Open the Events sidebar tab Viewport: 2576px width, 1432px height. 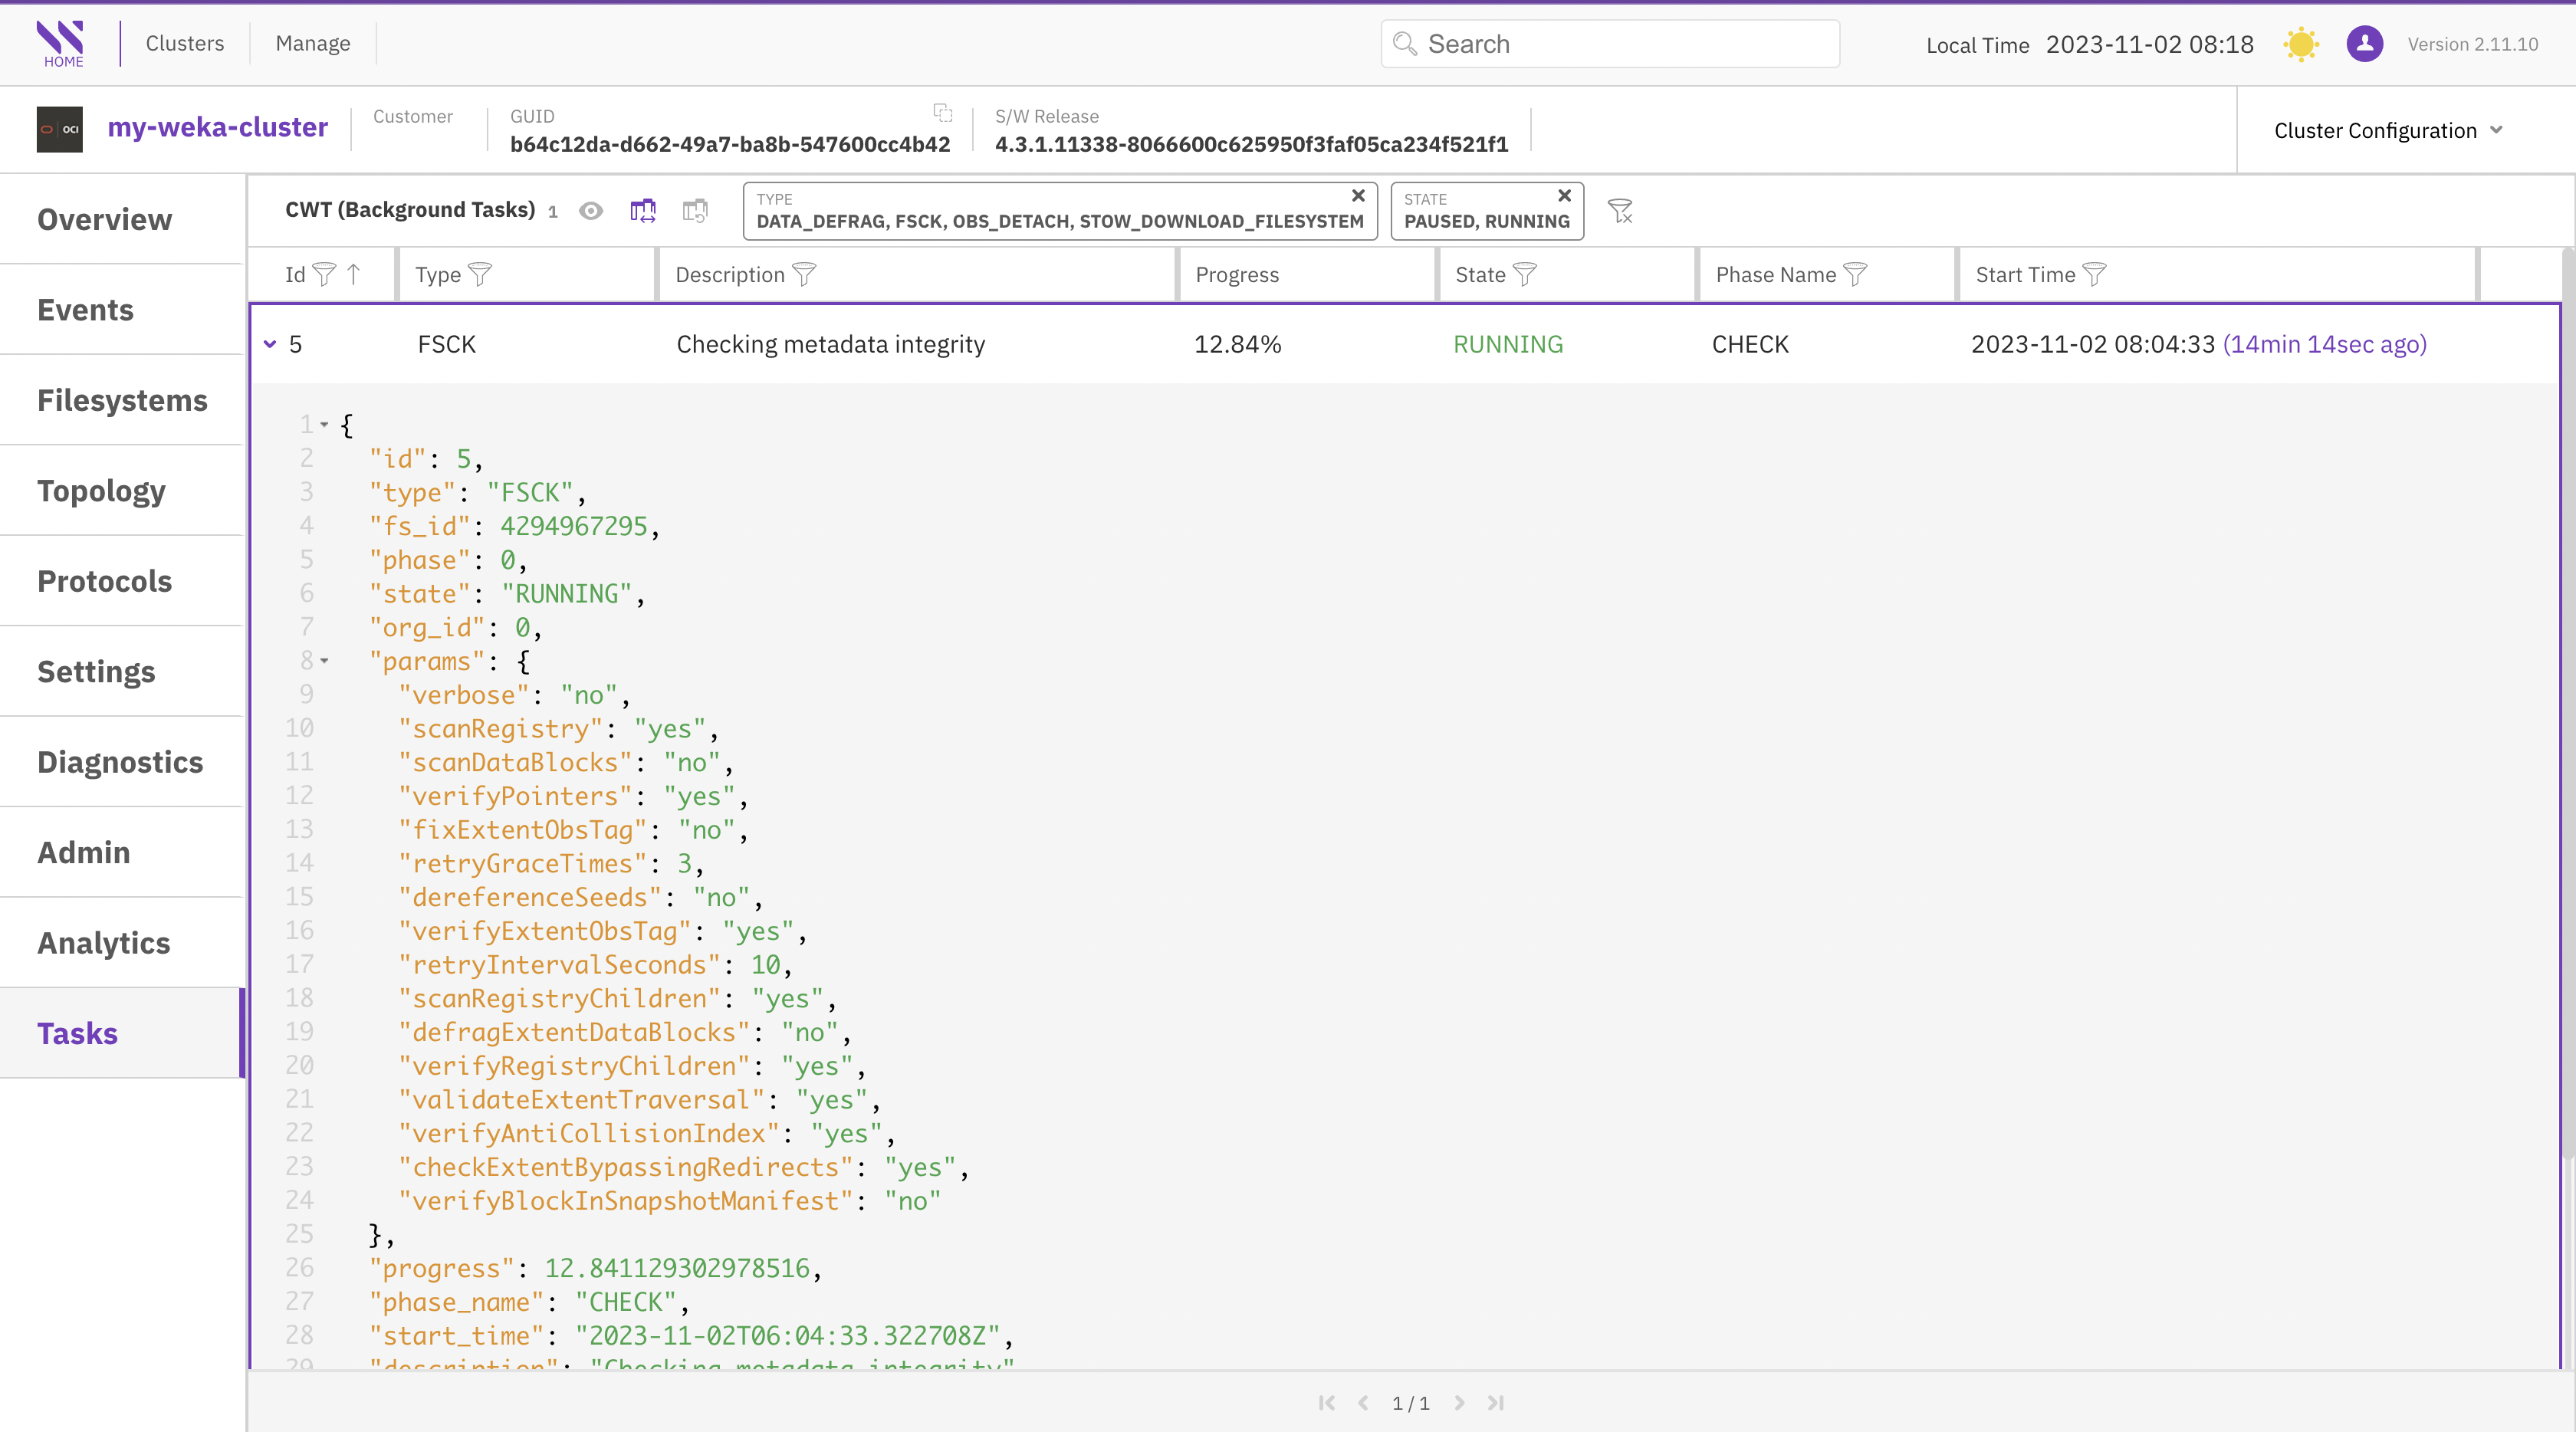(86, 310)
